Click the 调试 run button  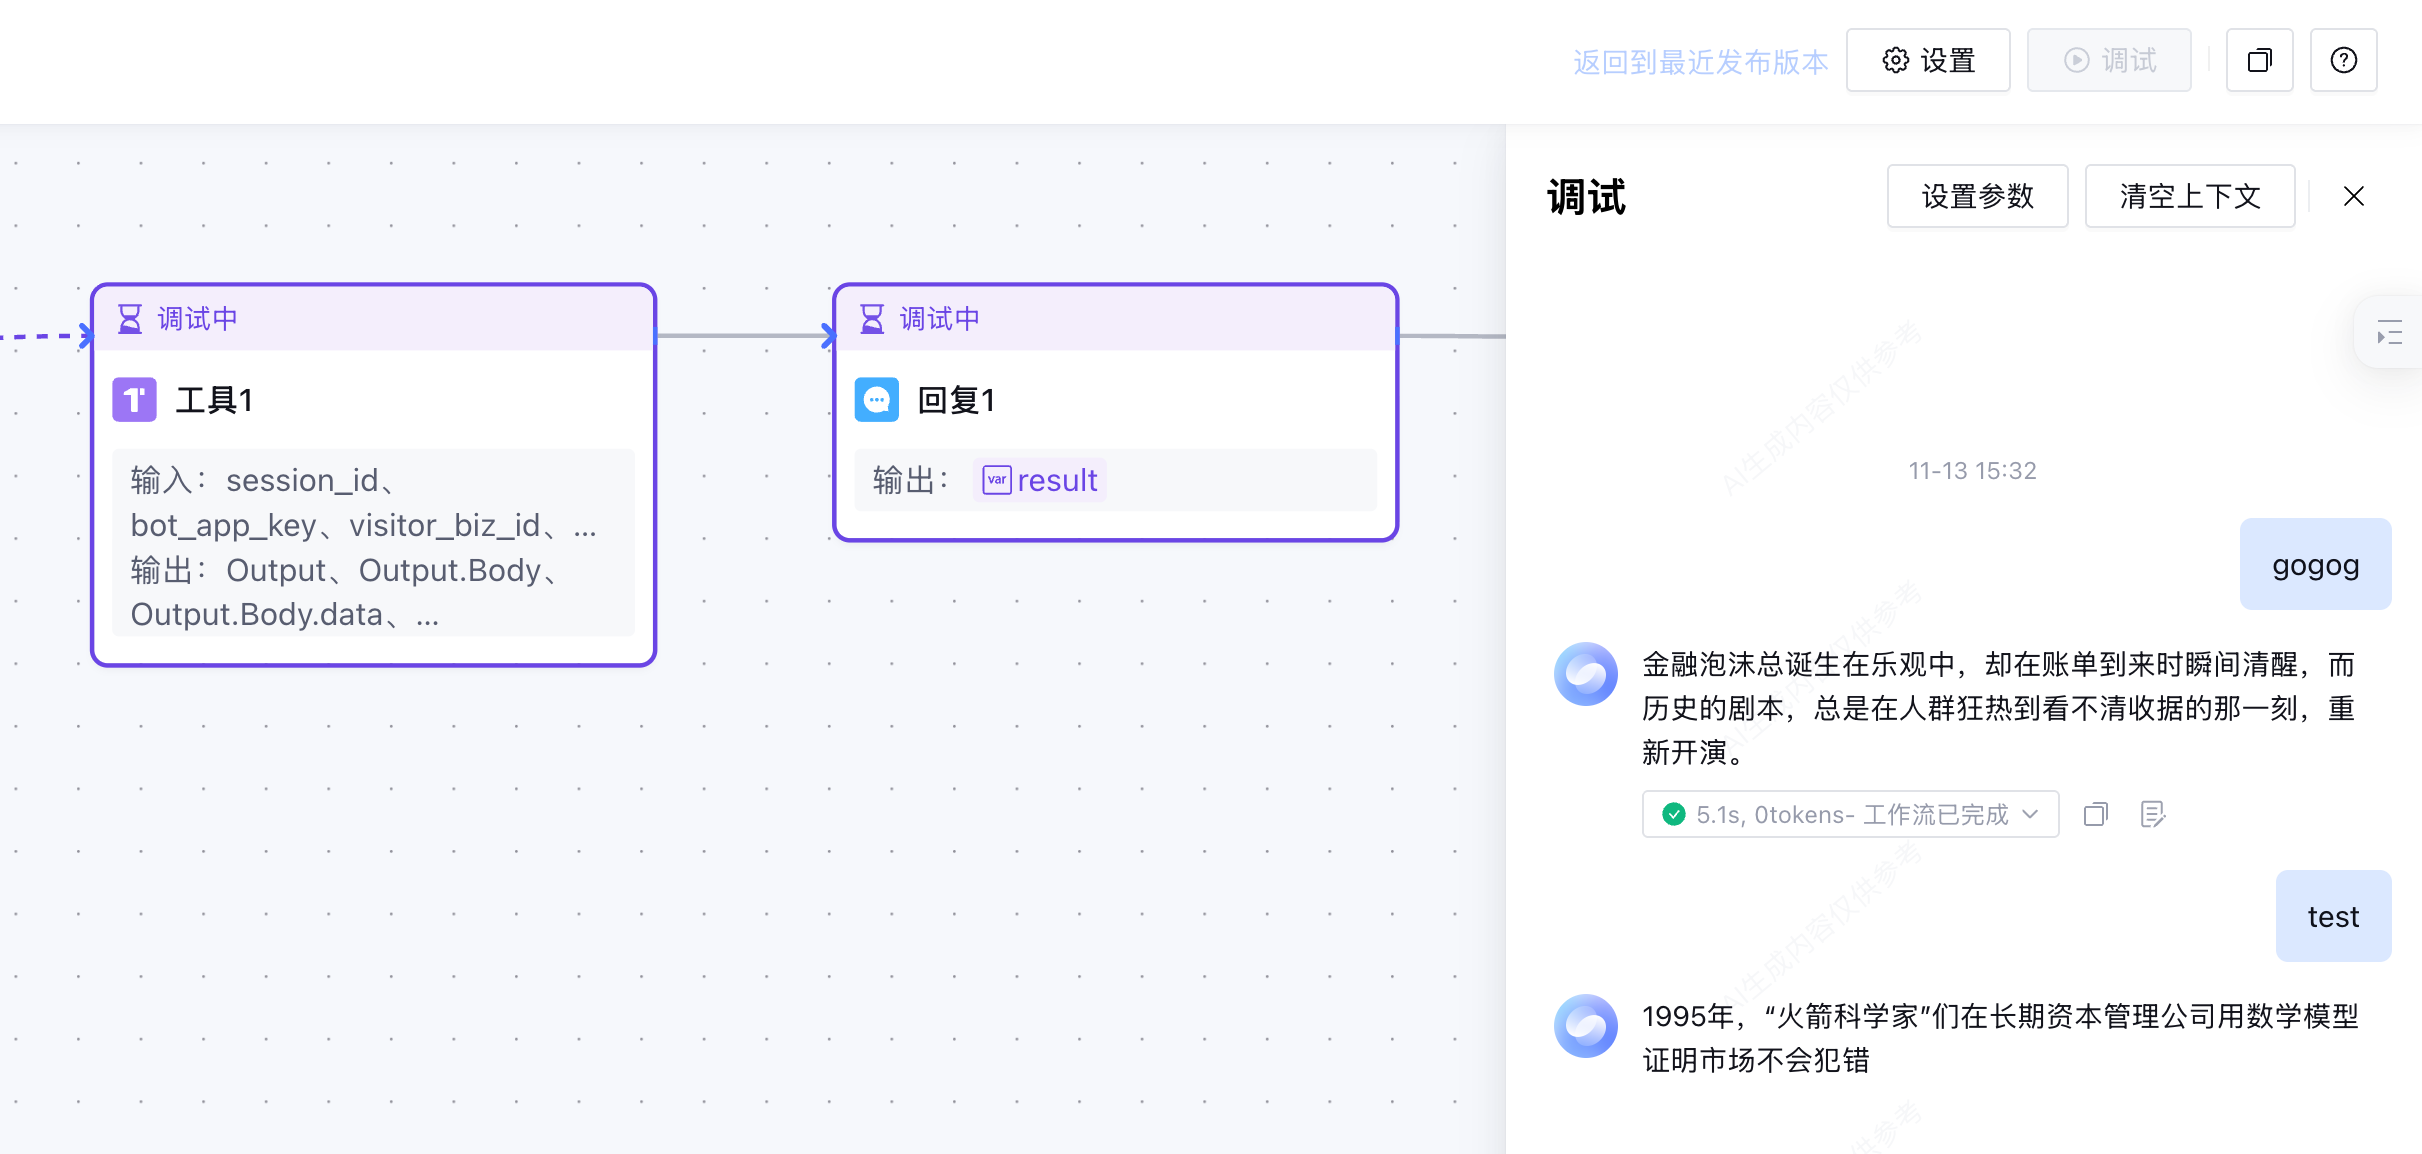[x=2109, y=61]
